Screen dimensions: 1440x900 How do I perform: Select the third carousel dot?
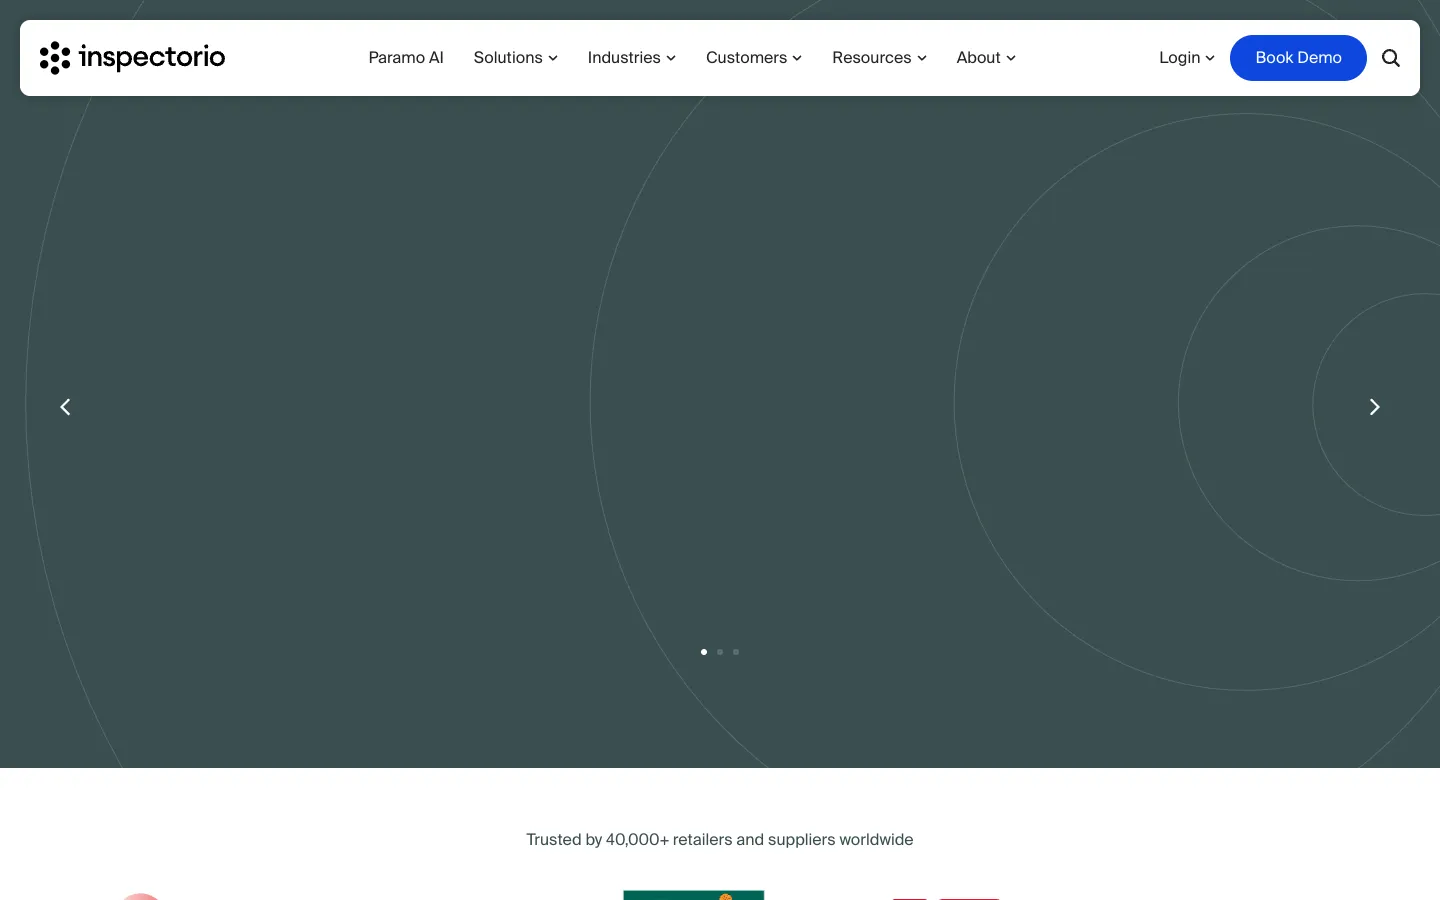(x=736, y=652)
